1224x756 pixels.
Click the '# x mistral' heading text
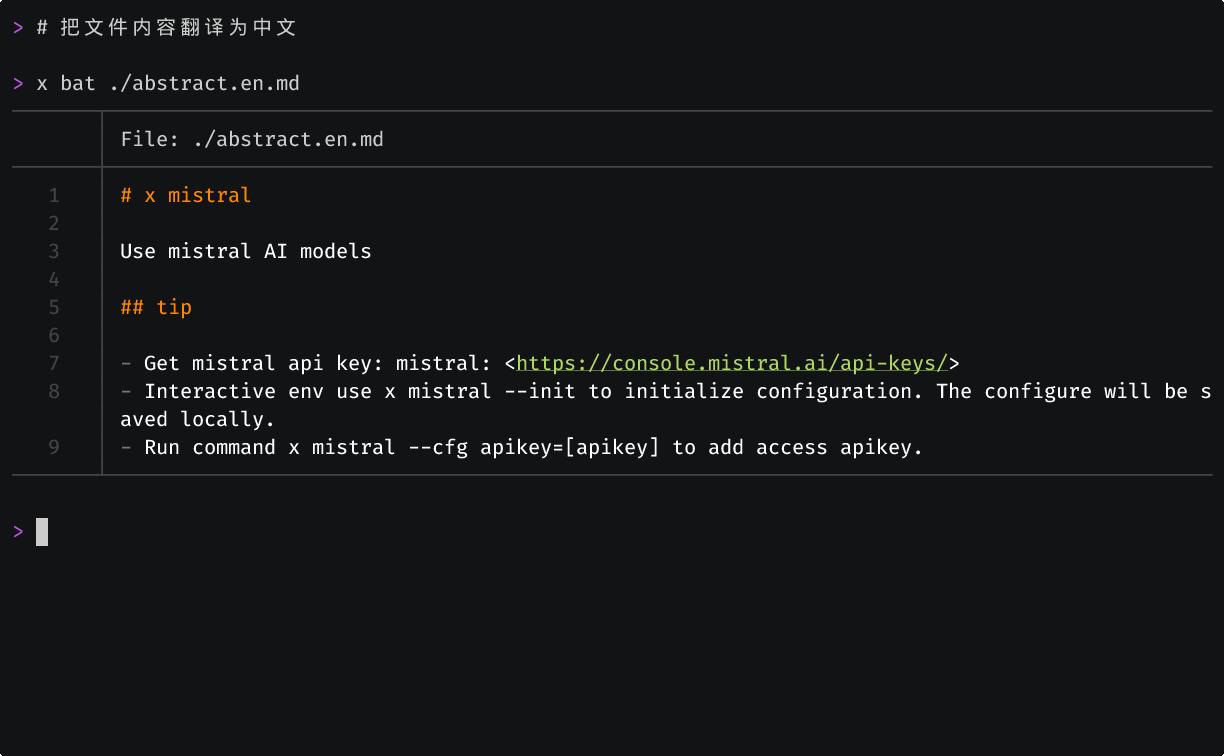(186, 195)
